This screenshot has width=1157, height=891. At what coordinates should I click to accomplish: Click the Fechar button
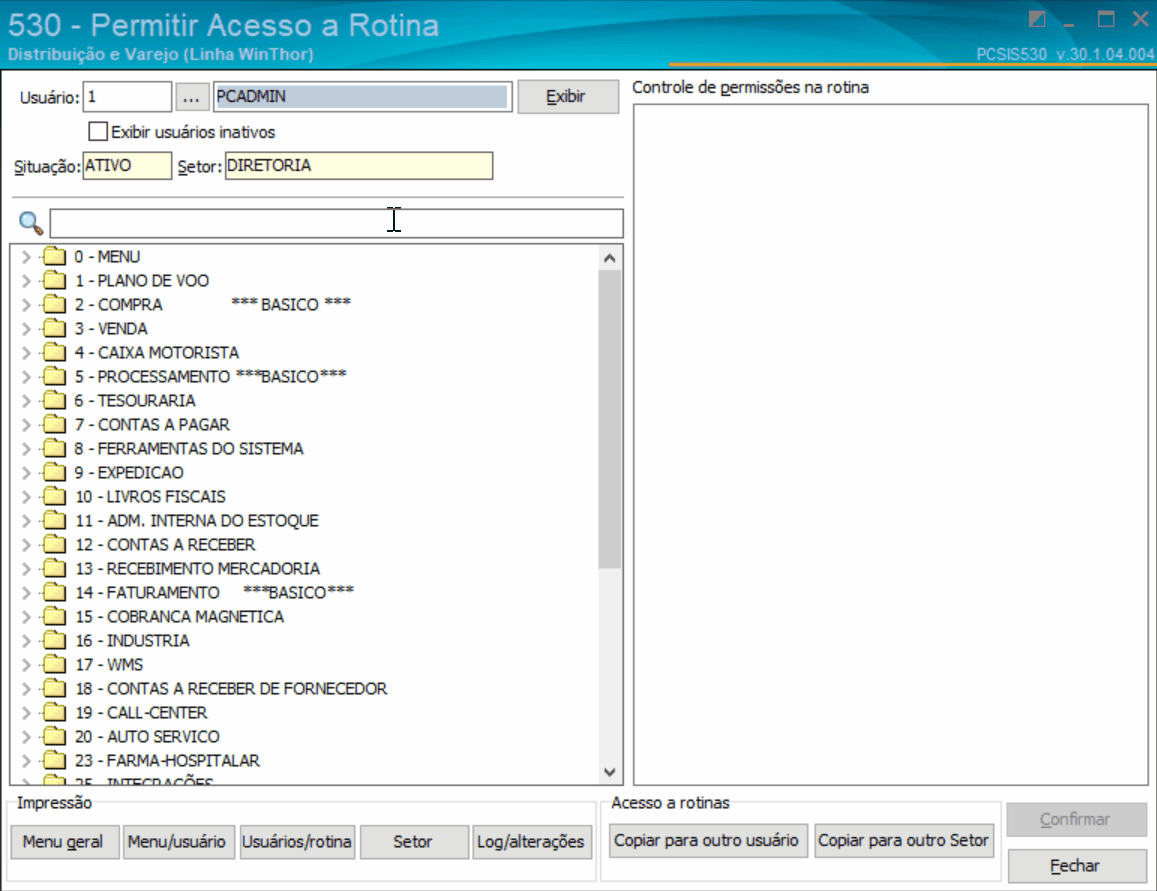pyautogui.click(x=1076, y=866)
